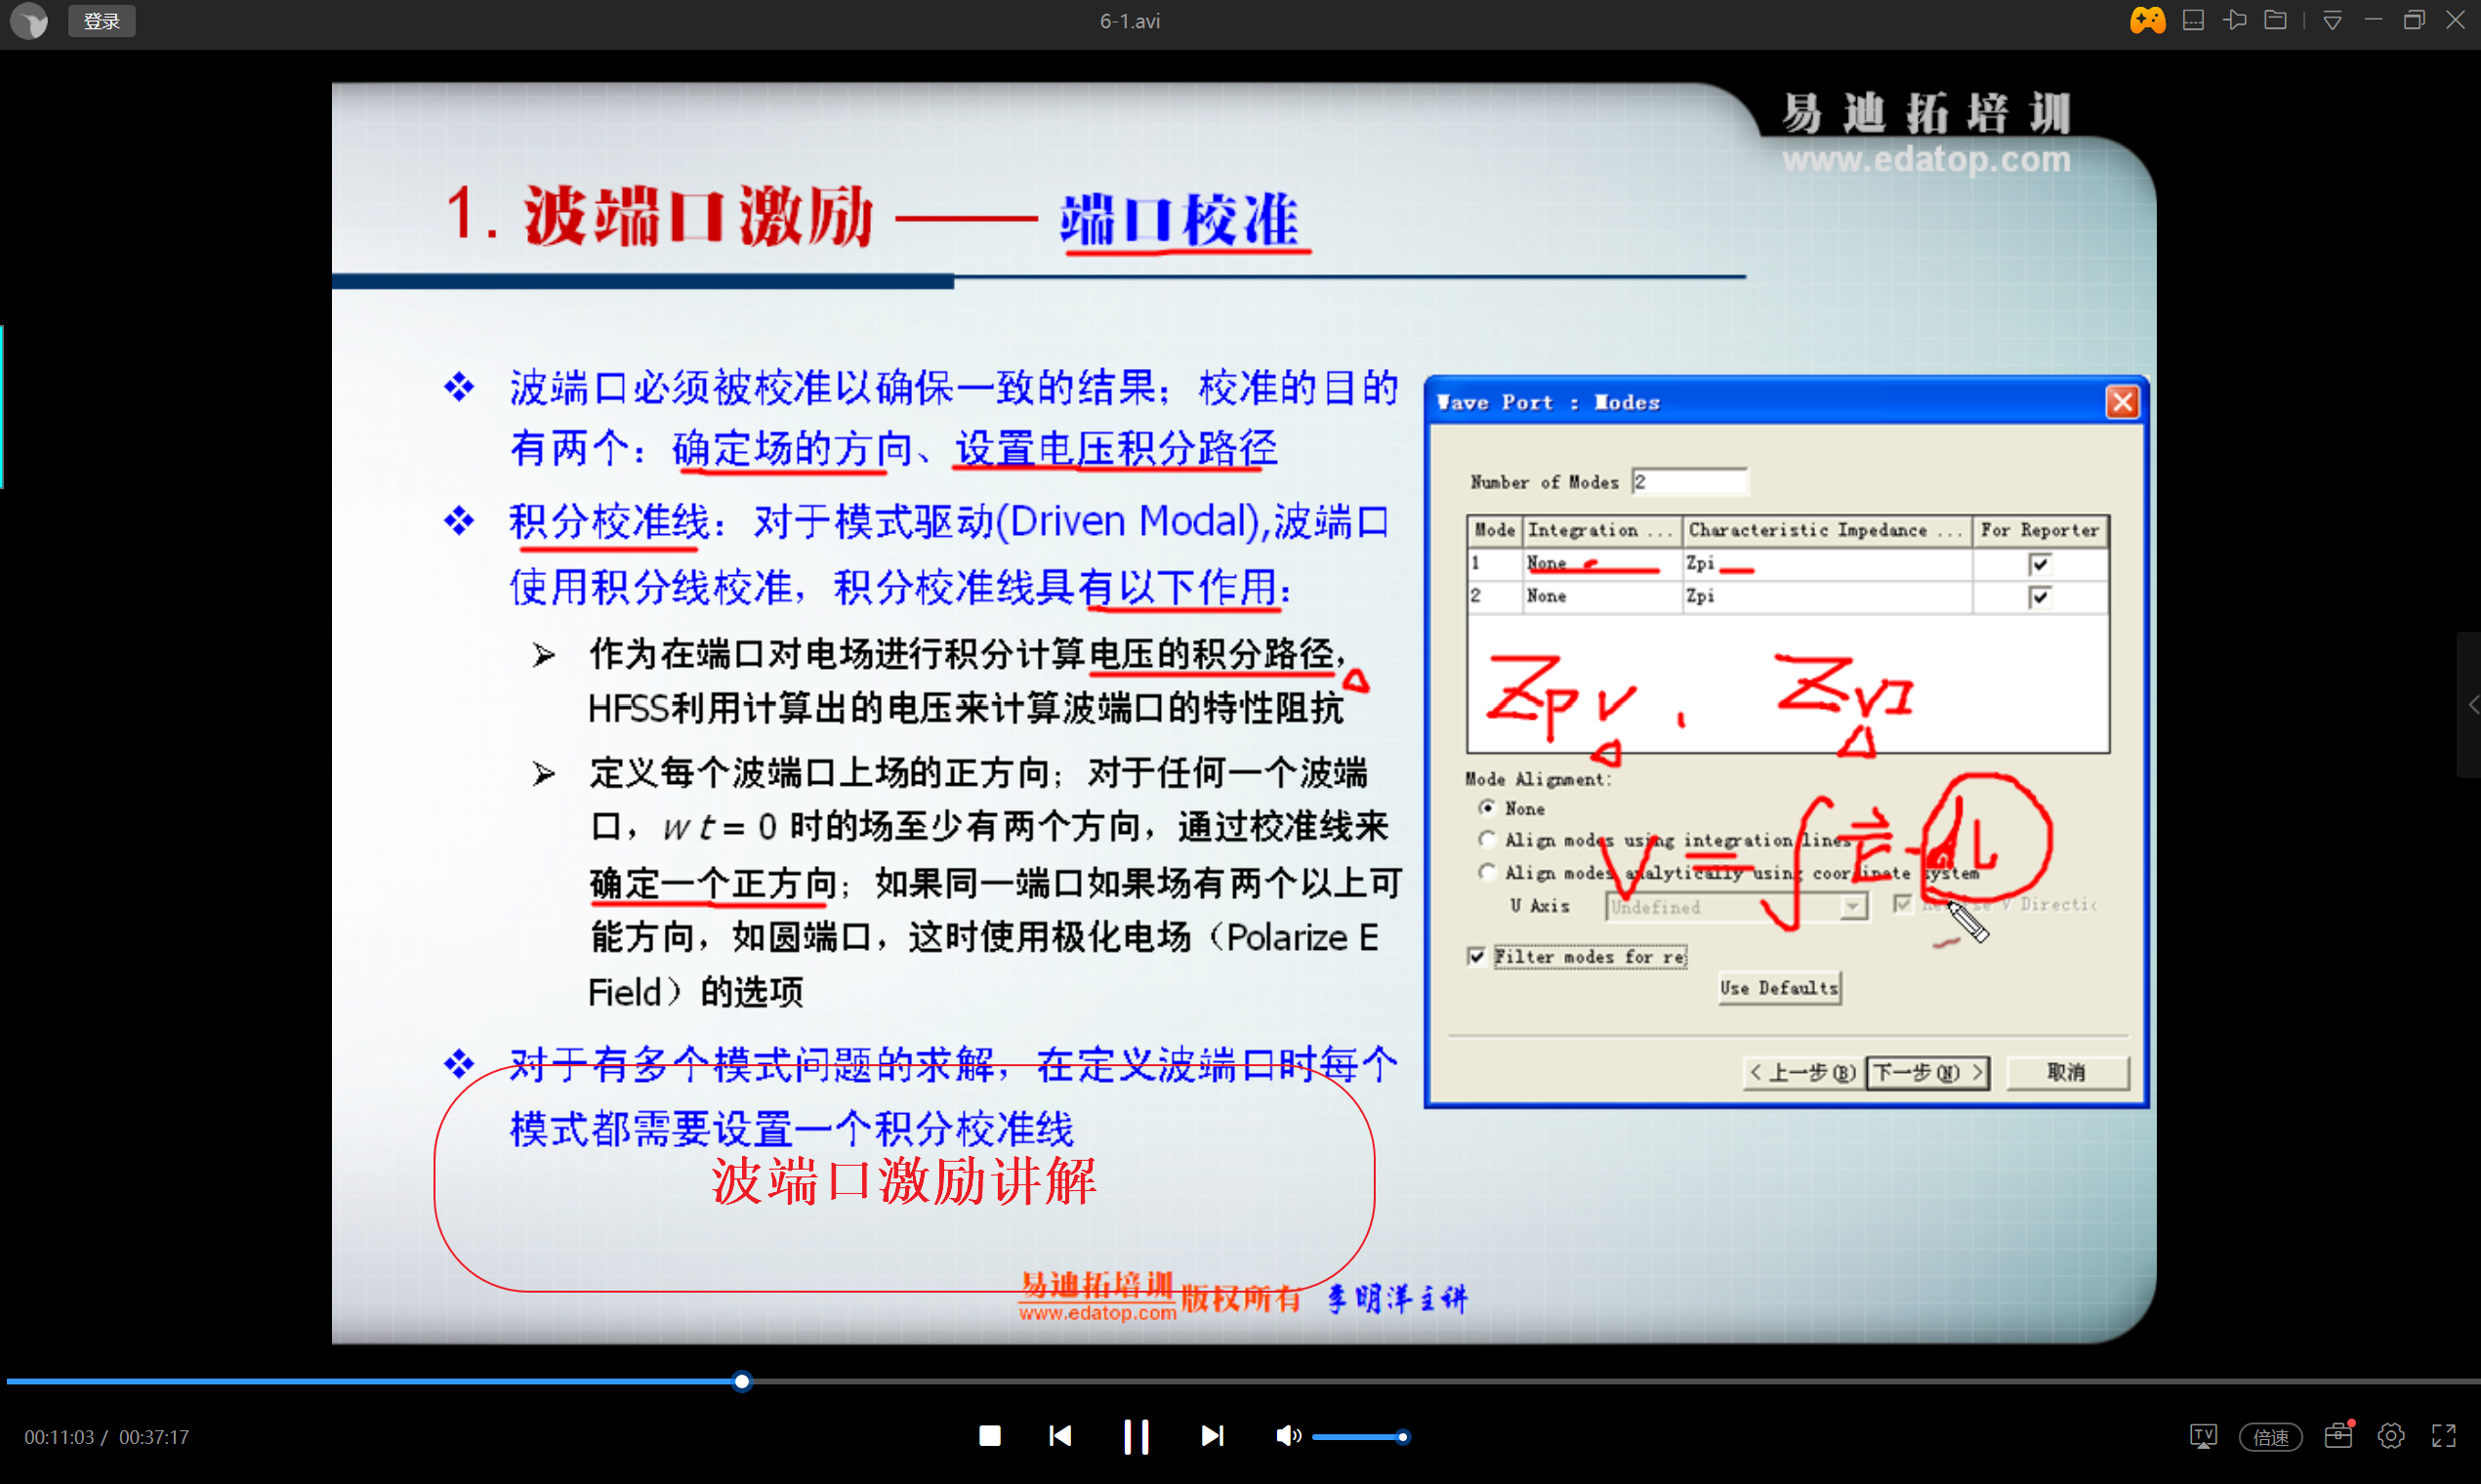The width and height of the screenshot is (2481, 1484).
Task: Close the video player window
Action: click(2455, 20)
